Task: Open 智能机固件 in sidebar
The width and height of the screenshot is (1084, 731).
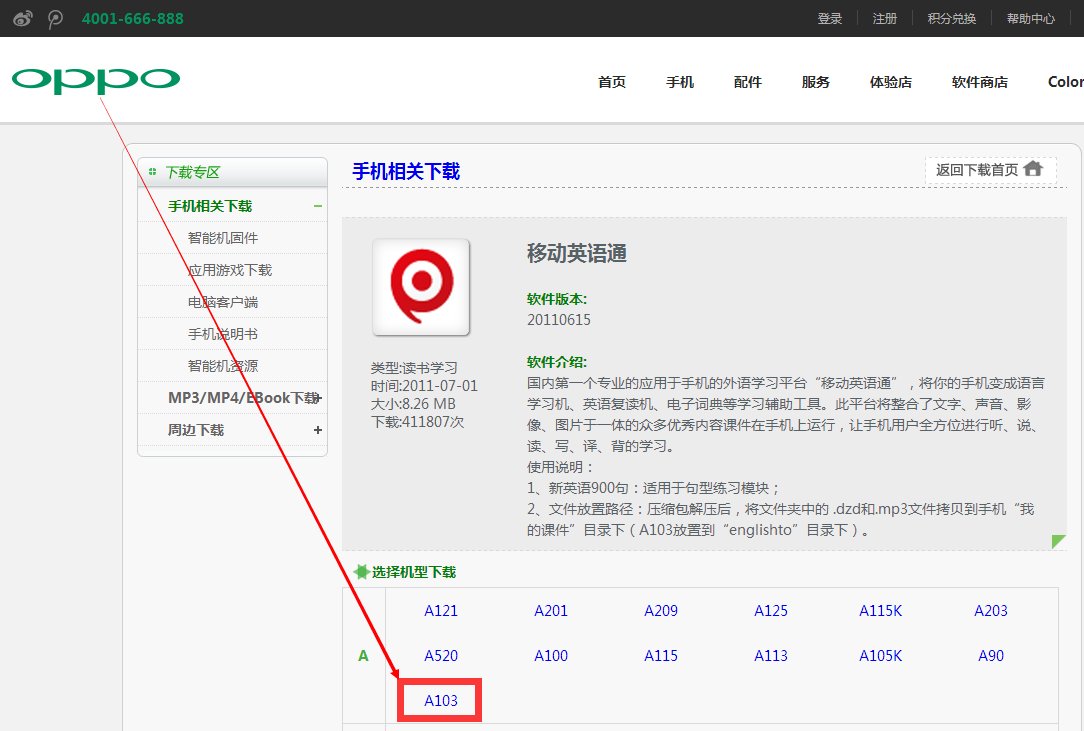Action: [223, 238]
